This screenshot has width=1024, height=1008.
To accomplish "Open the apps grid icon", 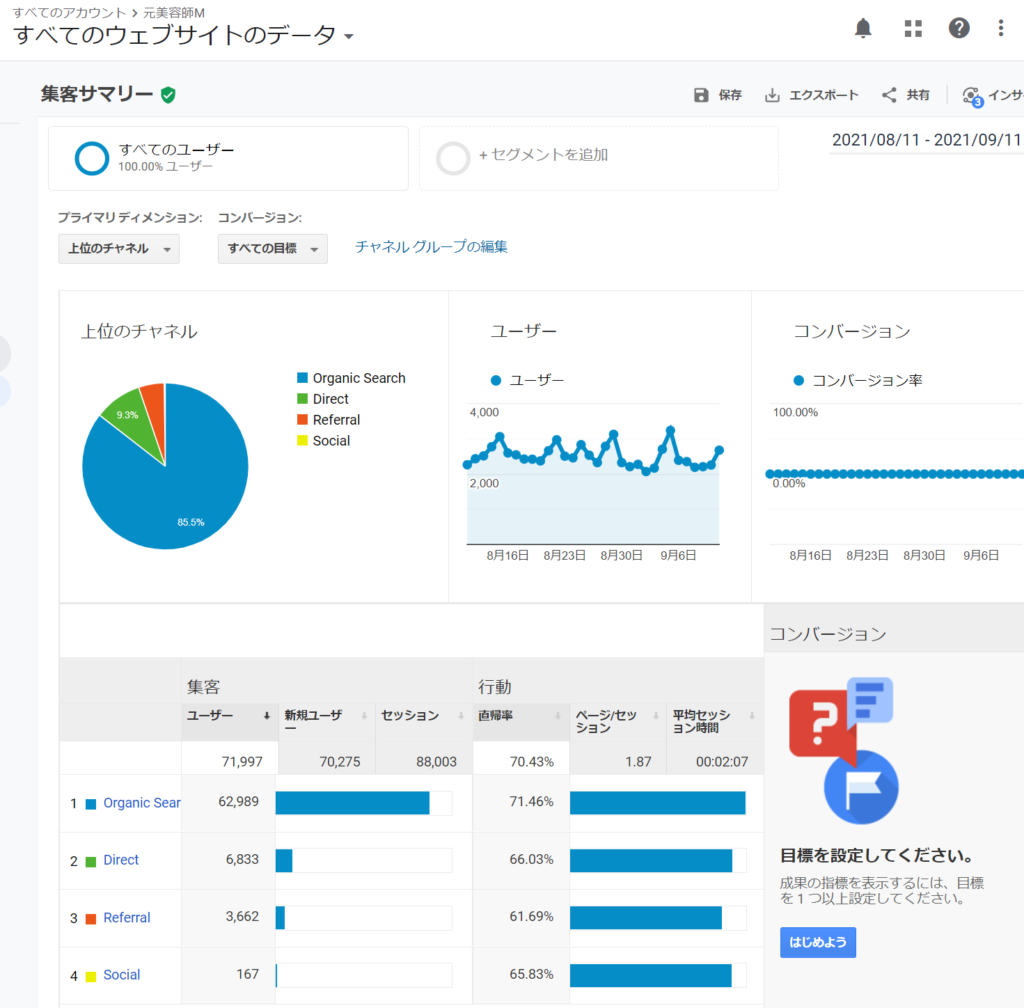I will tap(912, 28).
